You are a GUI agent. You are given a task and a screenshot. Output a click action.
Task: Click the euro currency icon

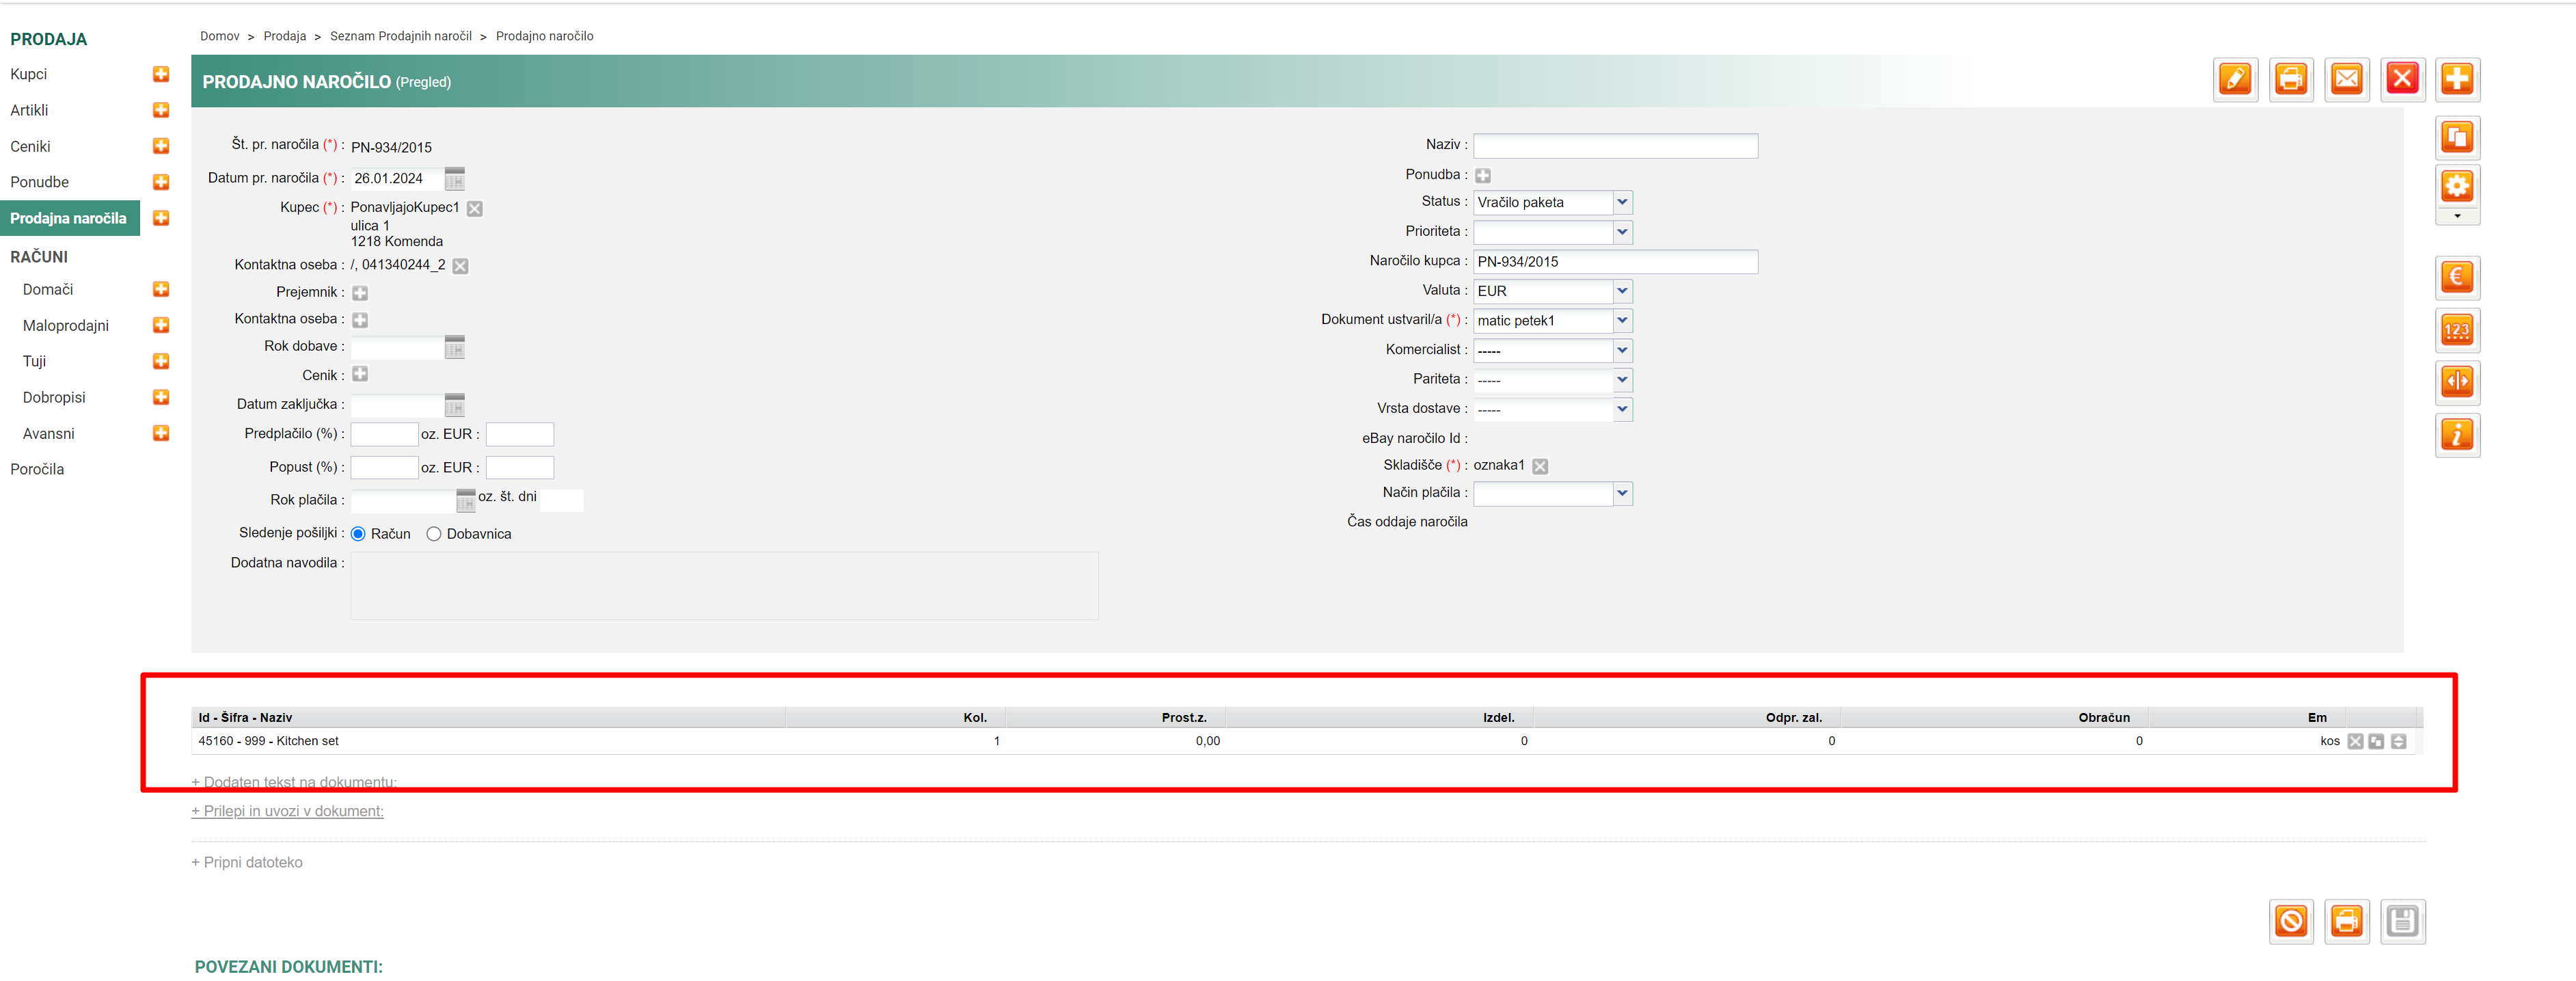[x=2457, y=277]
